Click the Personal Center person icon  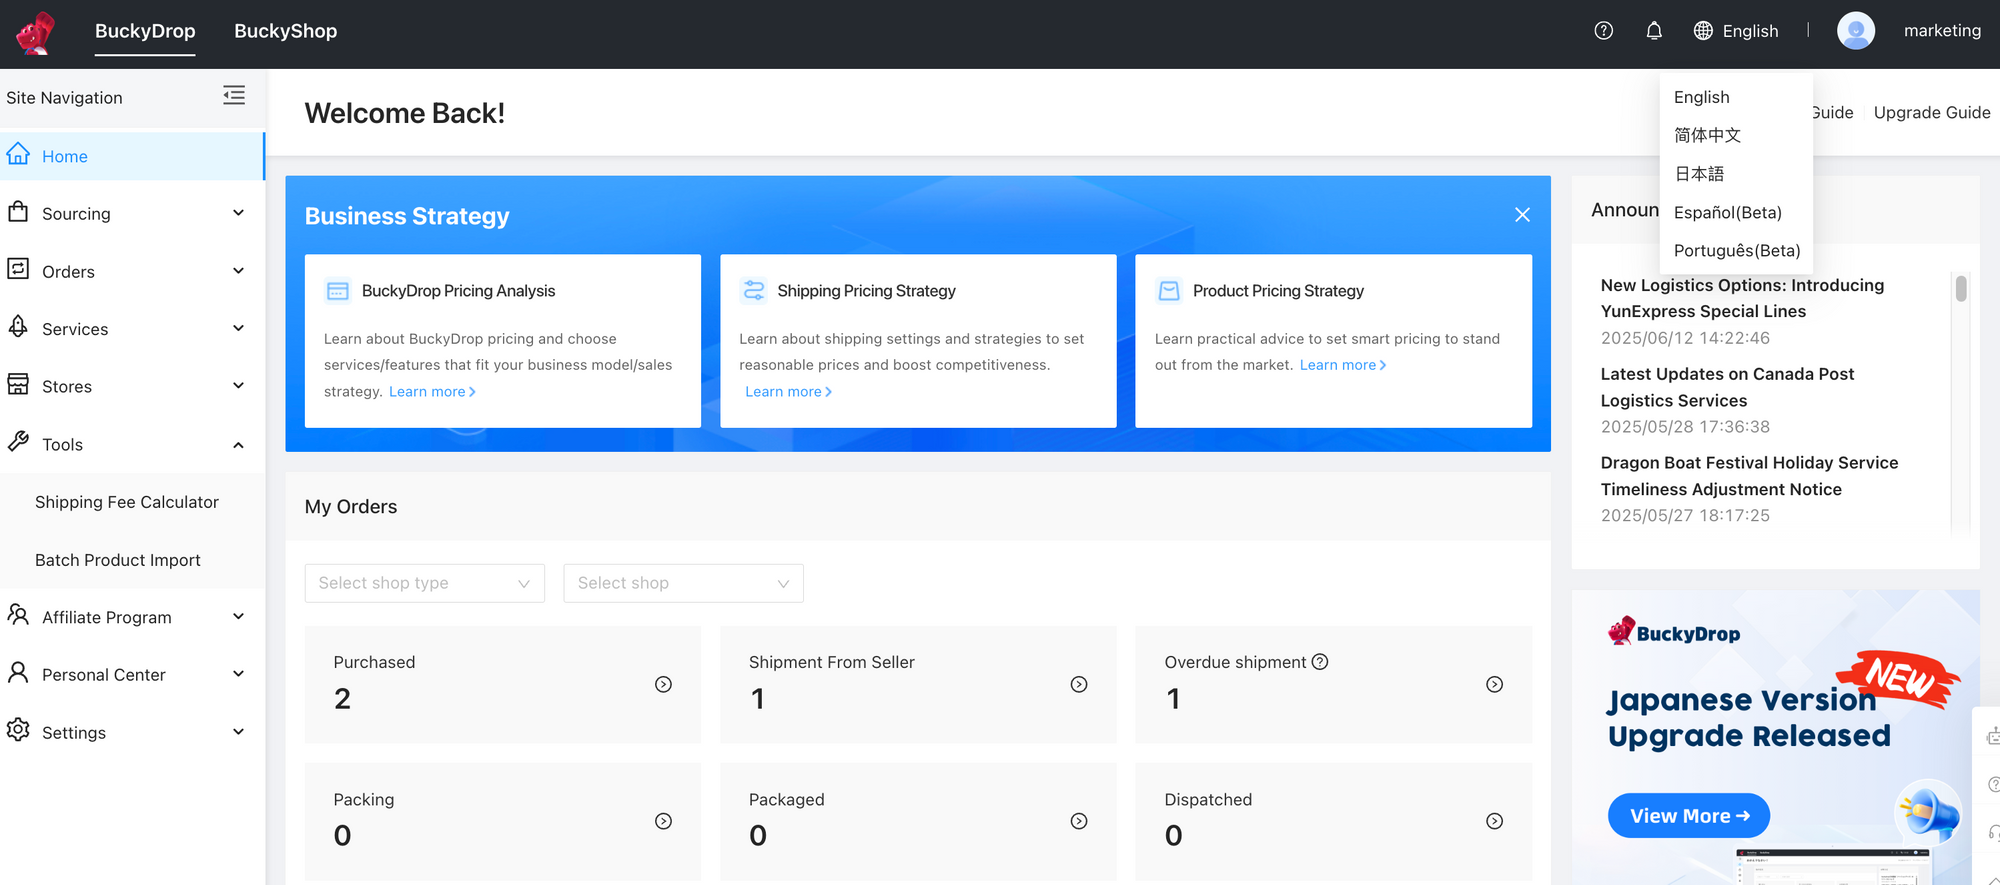coord(18,672)
